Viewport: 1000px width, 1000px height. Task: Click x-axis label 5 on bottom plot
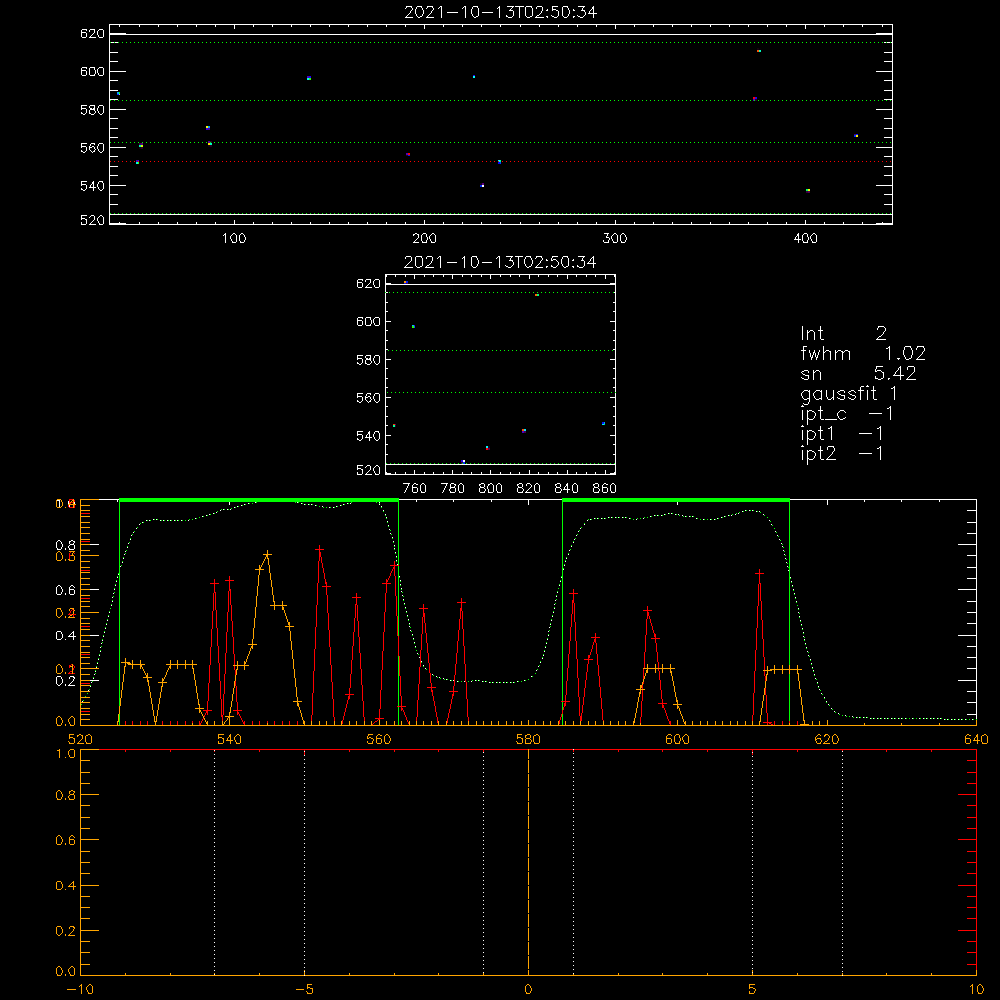click(753, 990)
